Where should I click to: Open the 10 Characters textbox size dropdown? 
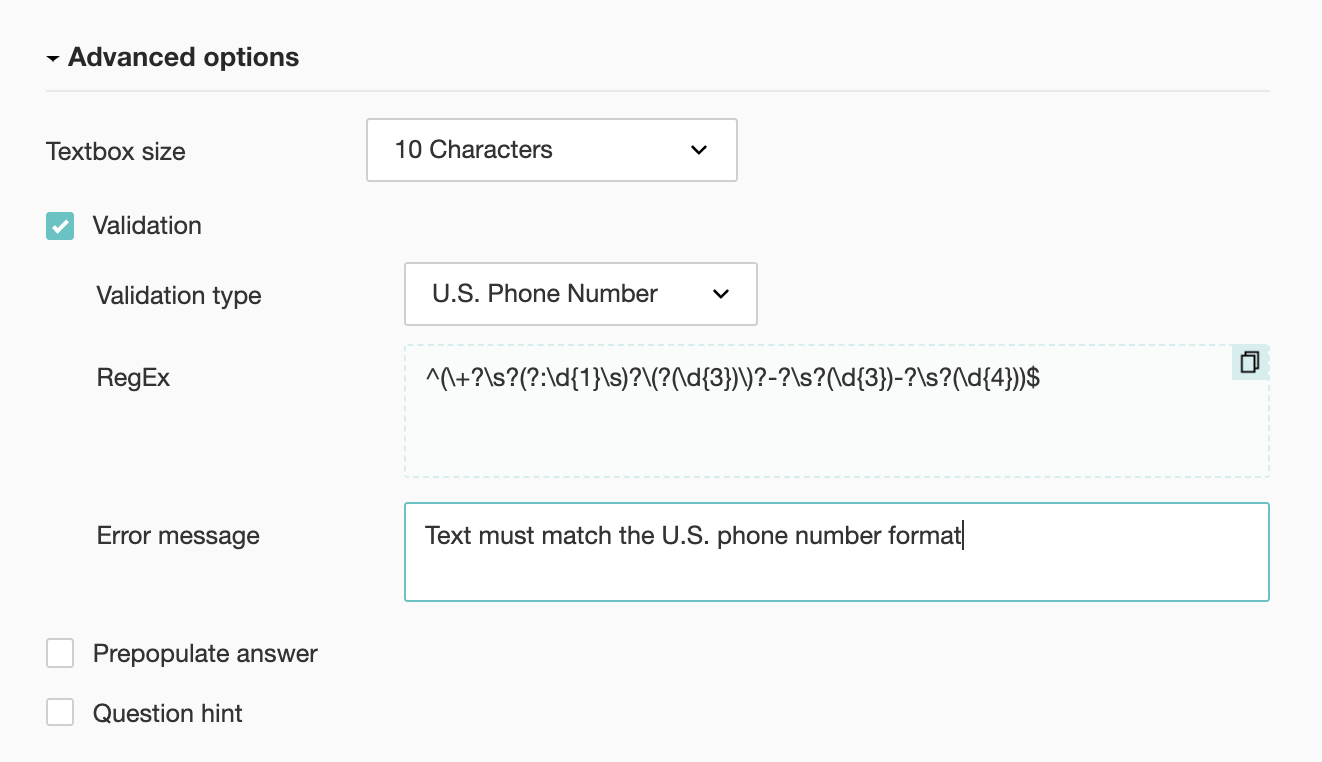coord(551,150)
